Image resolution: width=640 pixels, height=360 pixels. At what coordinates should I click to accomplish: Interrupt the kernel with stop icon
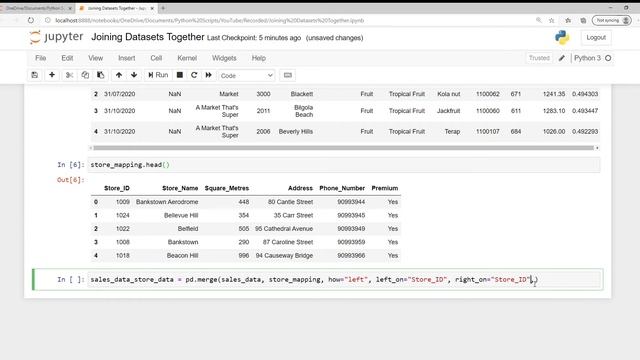(180, 75)
